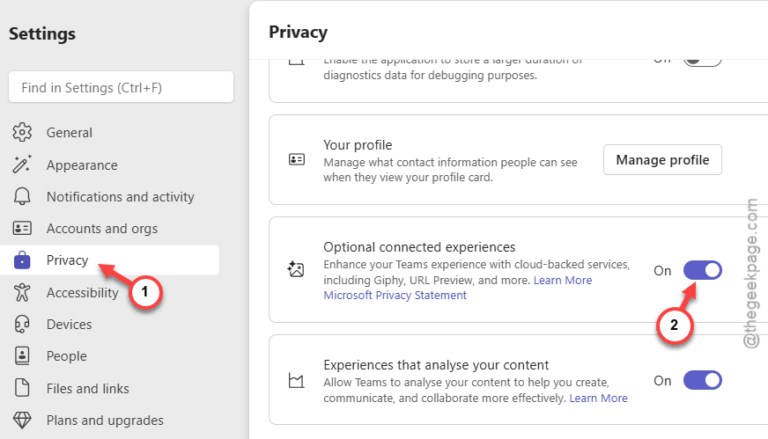
Task: Turn off Optional connected experiences toggle
Action: coord(702,270)
